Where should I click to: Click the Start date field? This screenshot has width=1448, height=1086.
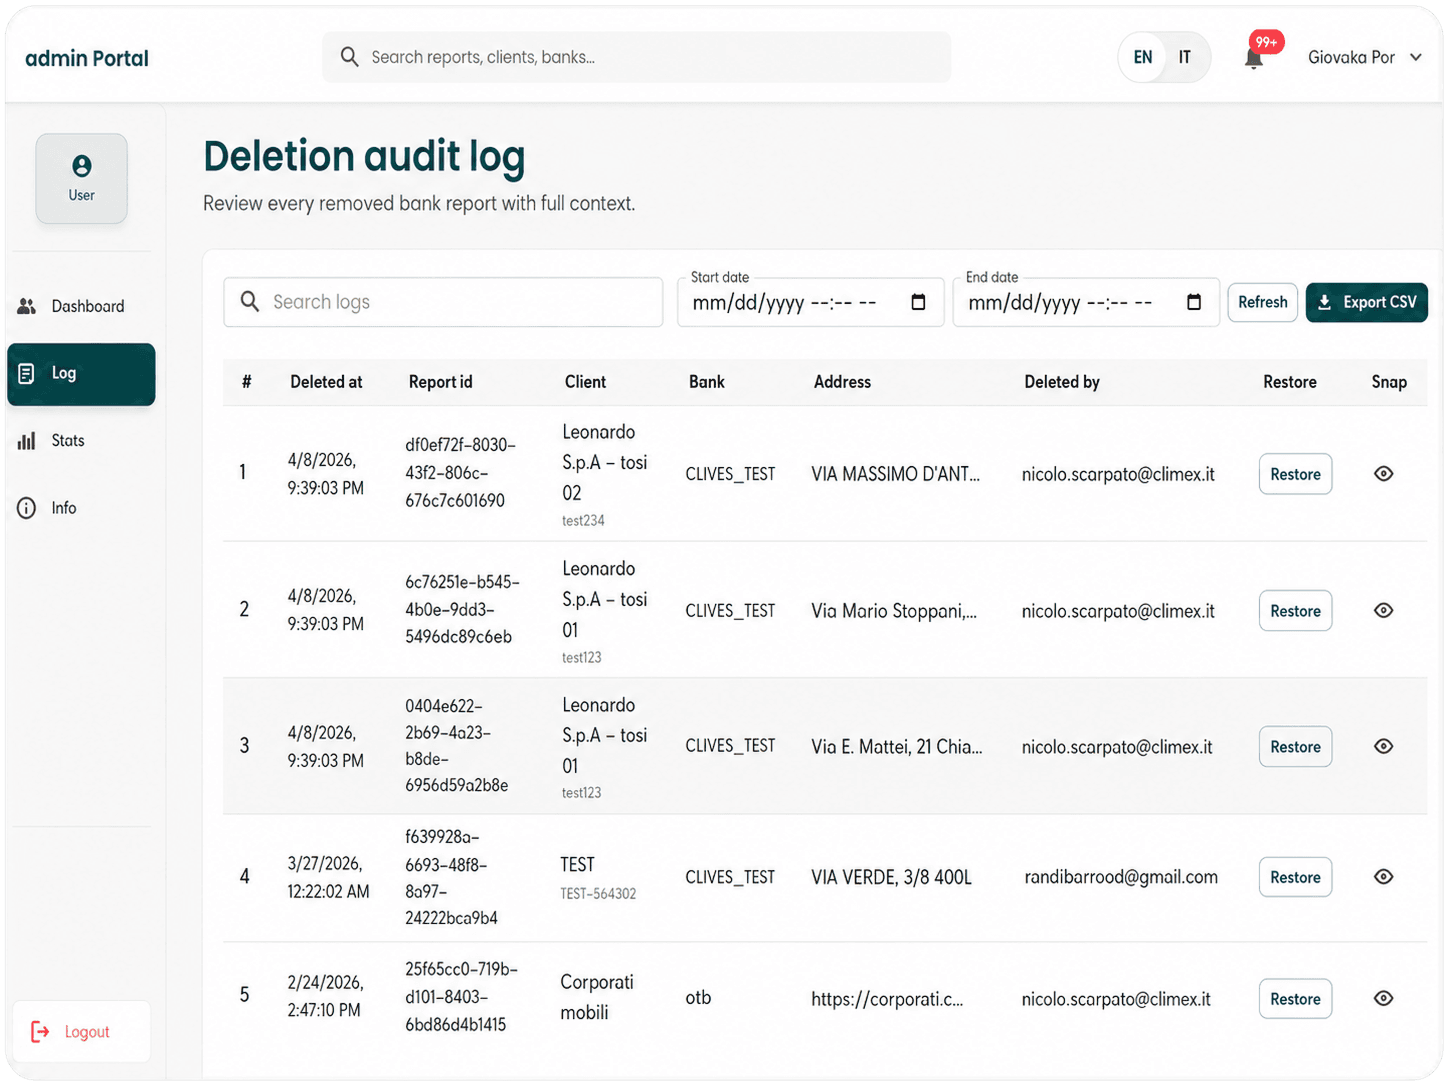(x=811, y=302)
